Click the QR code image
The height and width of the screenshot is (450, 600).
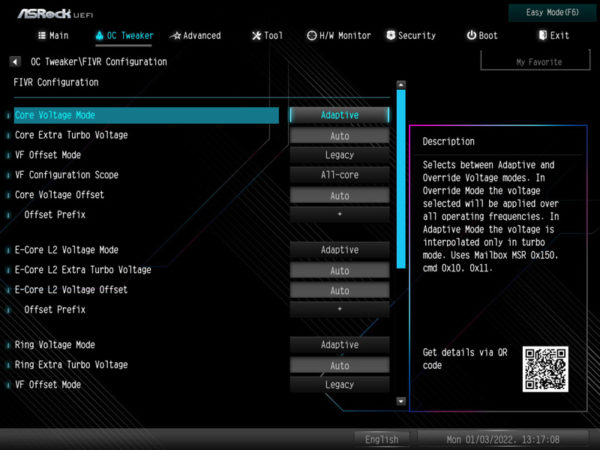click(x=544, y=368)
